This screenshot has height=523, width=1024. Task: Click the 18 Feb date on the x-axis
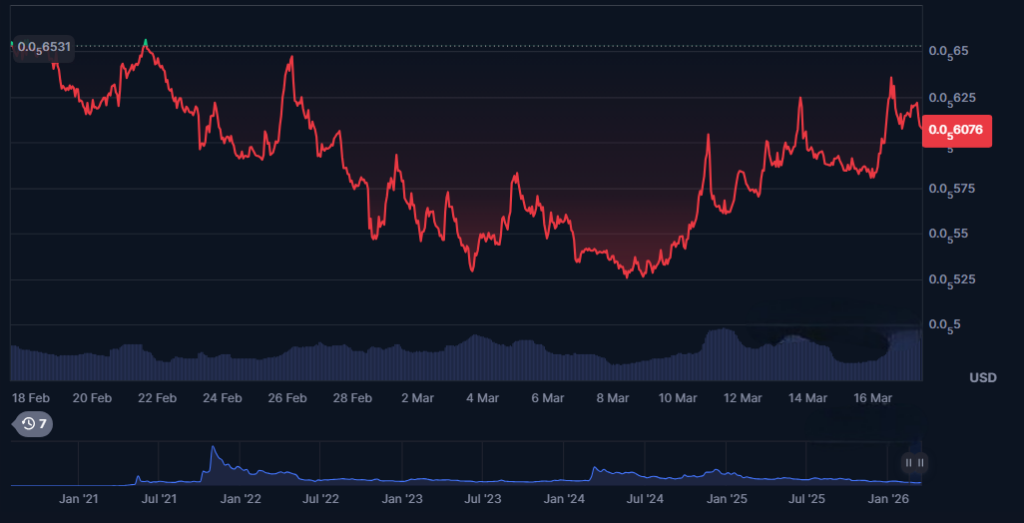pyautogui.click(x=30, y=398)
